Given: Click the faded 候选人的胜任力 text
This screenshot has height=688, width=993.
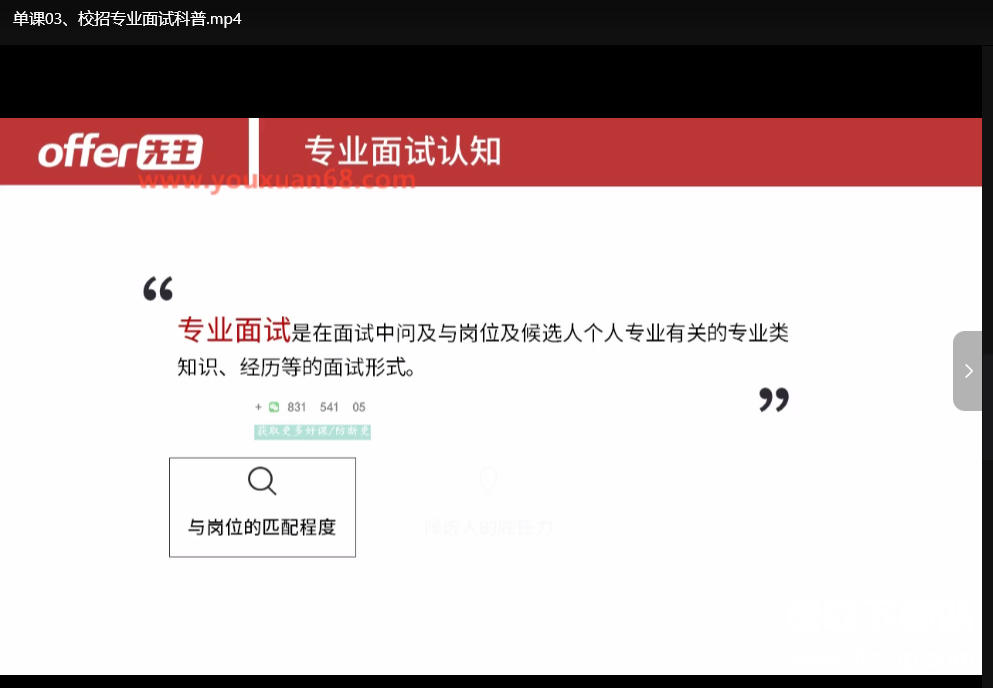Looking at the screenshot, I should coord(488,527).
